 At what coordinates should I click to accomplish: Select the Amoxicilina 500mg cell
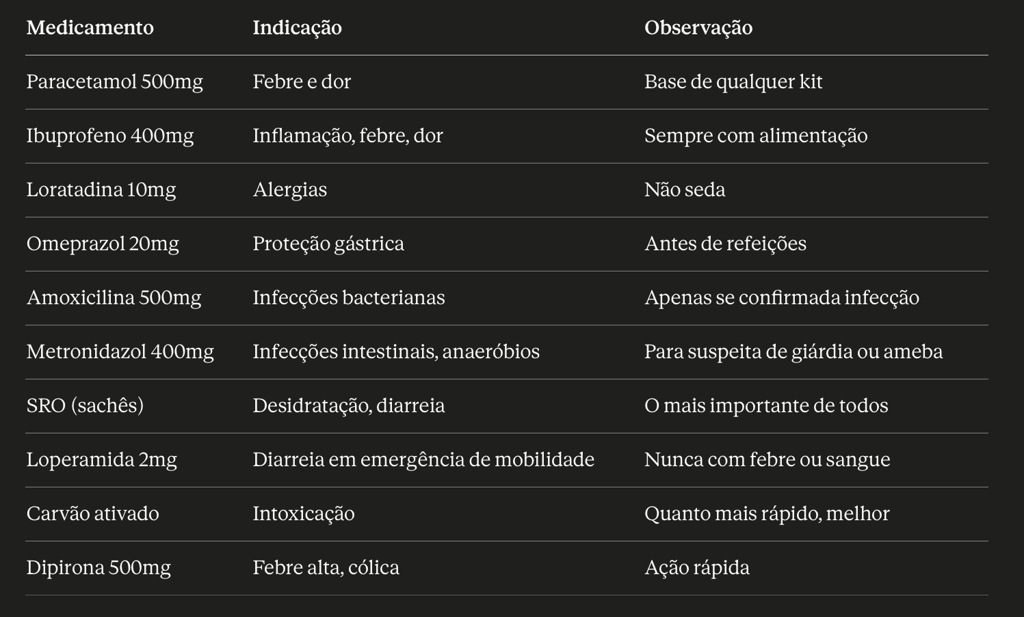114,298
